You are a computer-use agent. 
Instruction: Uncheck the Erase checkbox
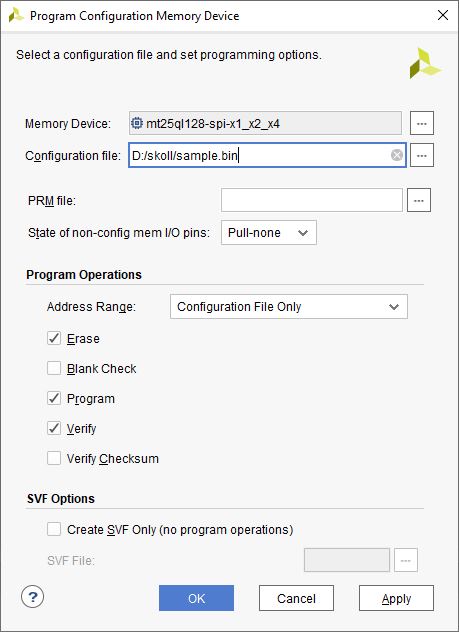click(54, 338)
